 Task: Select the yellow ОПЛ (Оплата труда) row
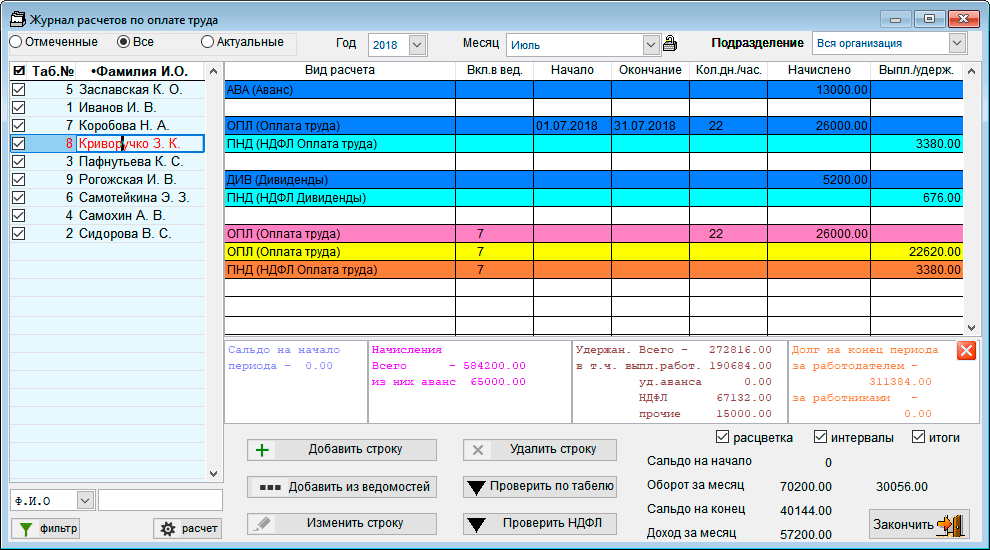(x=593, y=251)
